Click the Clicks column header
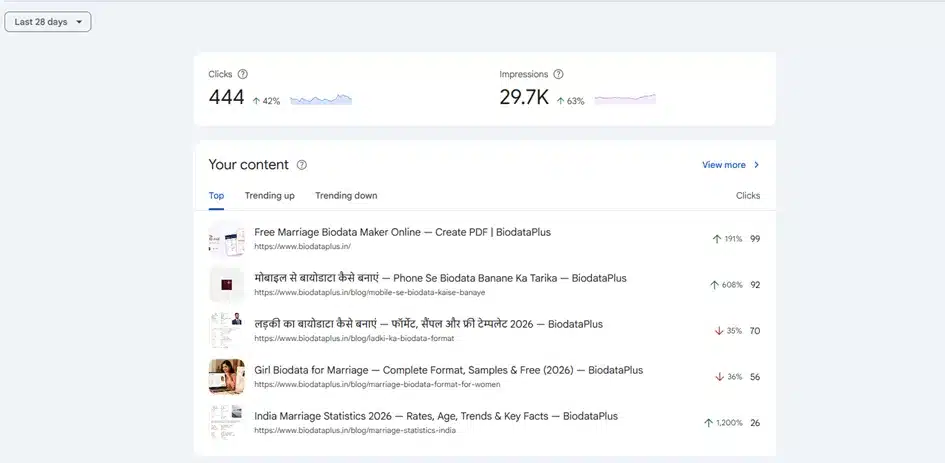The image size is (945, 463). [x=748, y=195]
